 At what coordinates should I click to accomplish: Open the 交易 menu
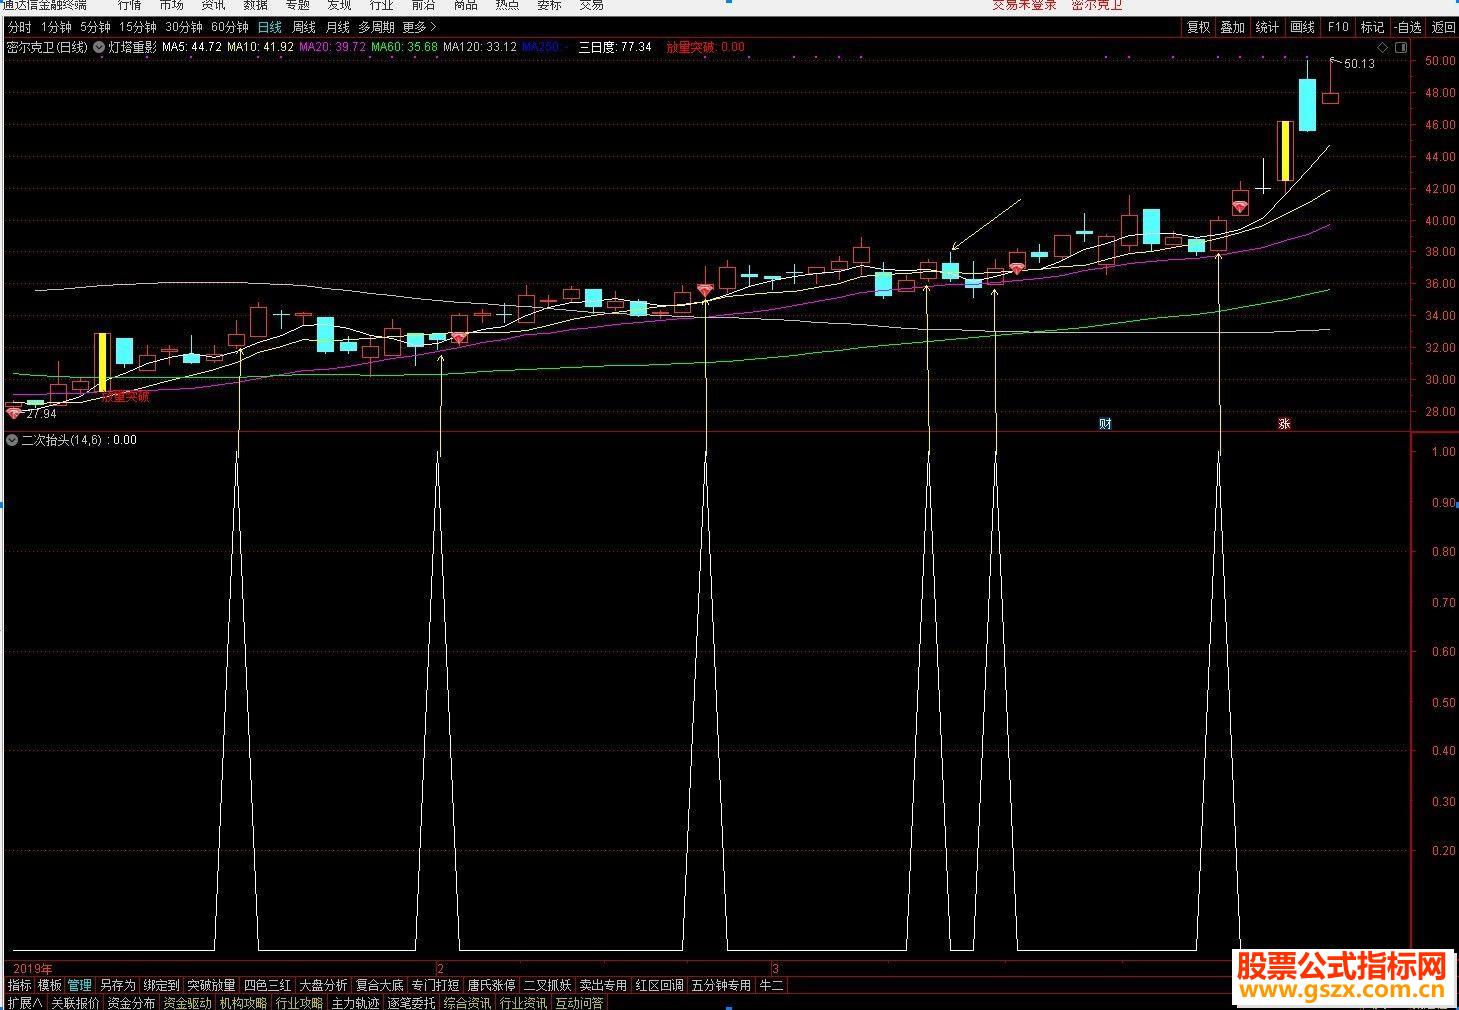point(591,5)
